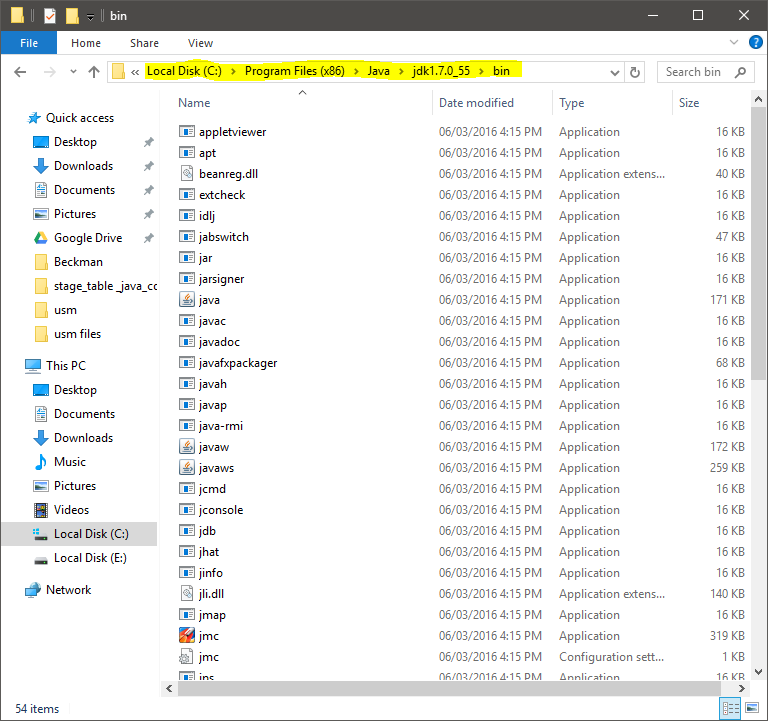Expand the ribbon with chevron
The width and height of the screenshot is (768, 721).
tap(734, 43)
